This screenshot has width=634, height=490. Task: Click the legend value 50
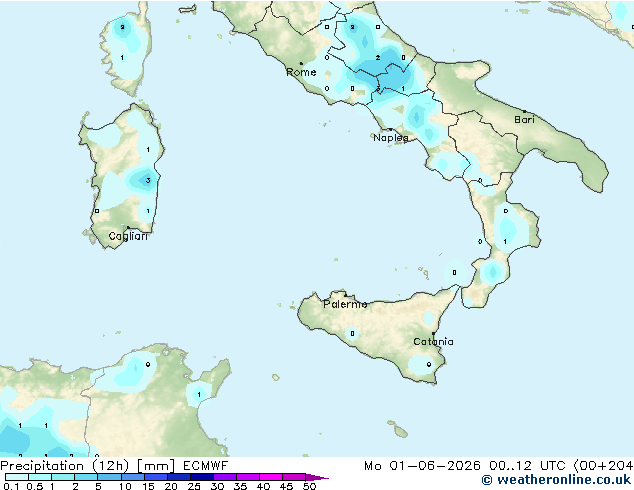tap(309, 486)
